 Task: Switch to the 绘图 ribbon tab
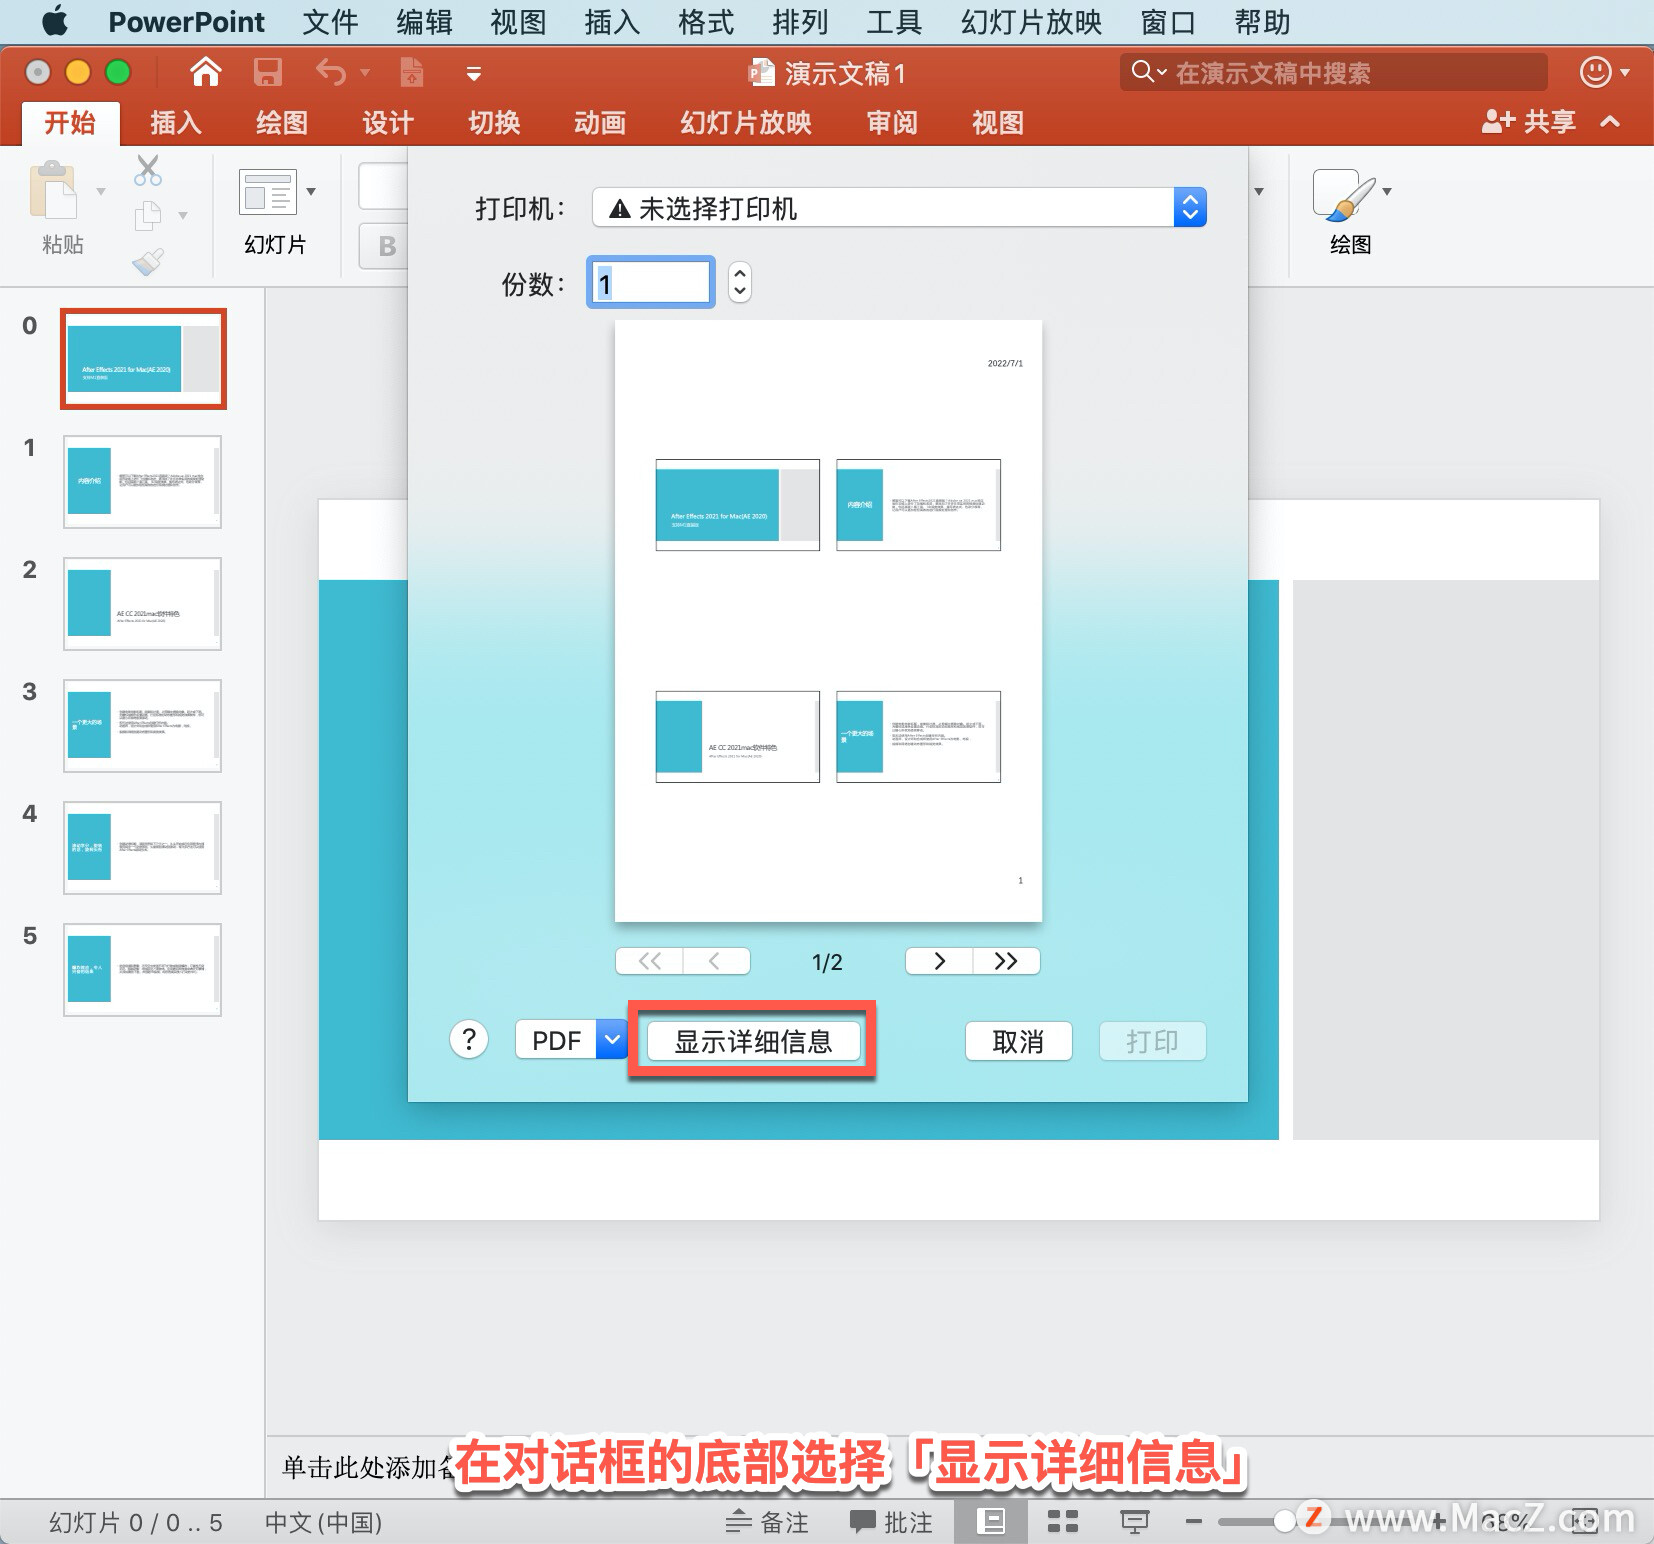point(282,123)
